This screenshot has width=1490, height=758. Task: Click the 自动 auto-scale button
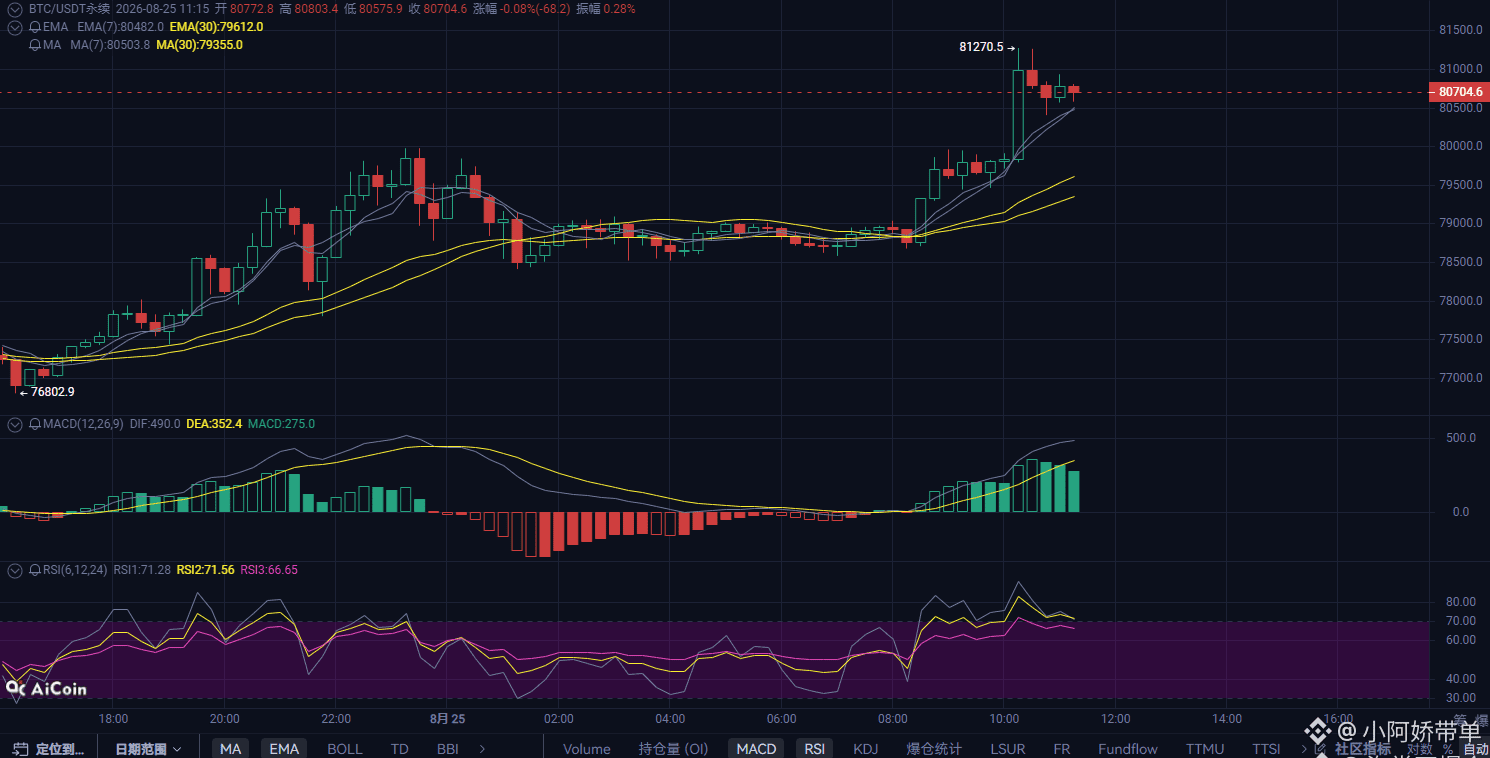1476,749
